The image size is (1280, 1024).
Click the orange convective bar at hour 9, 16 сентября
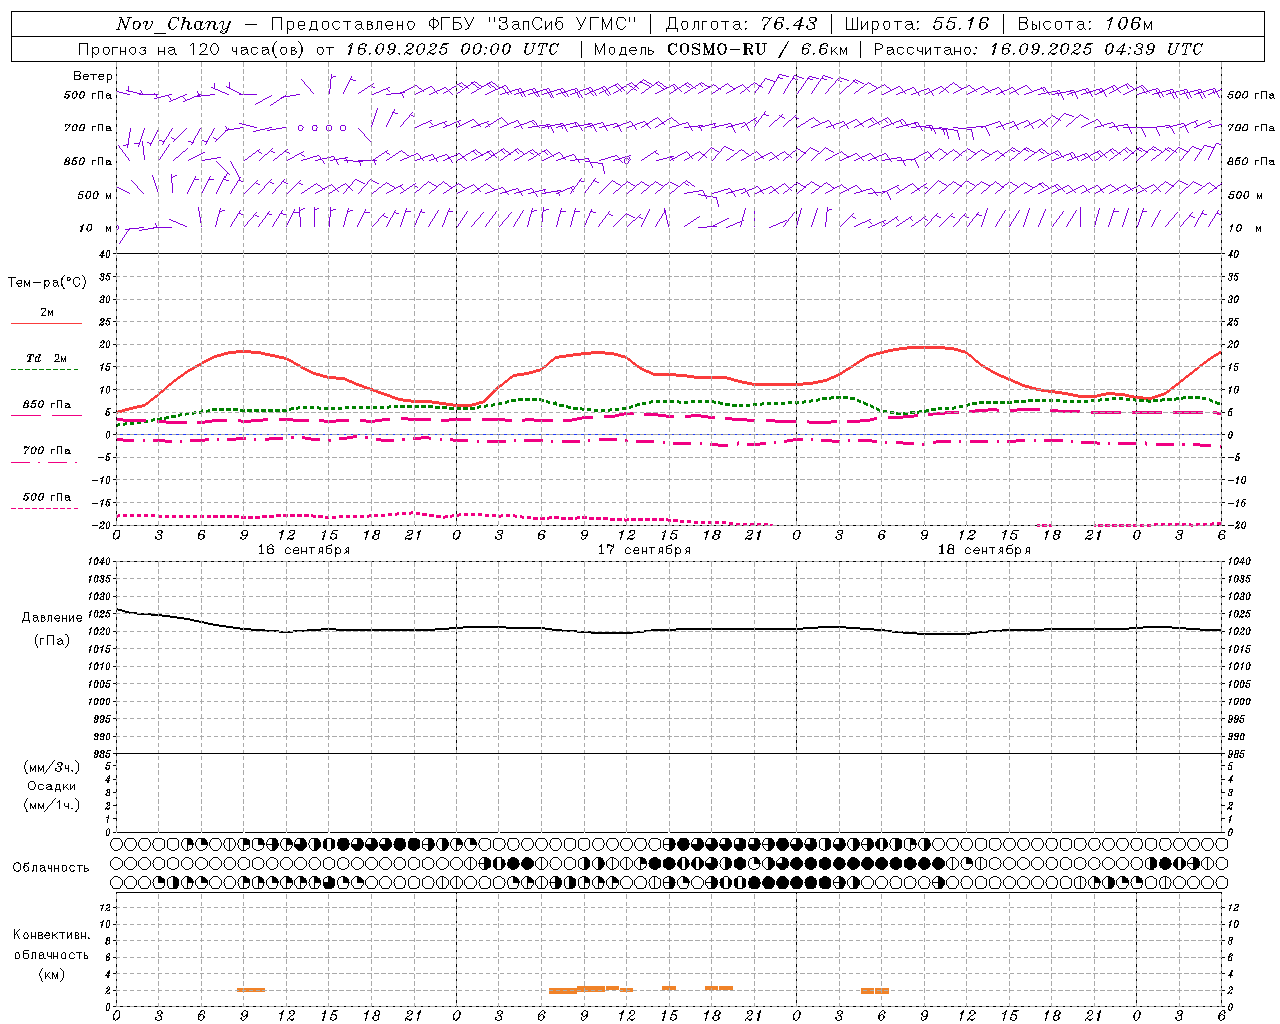pyautogui.click(x=251, y=990)
